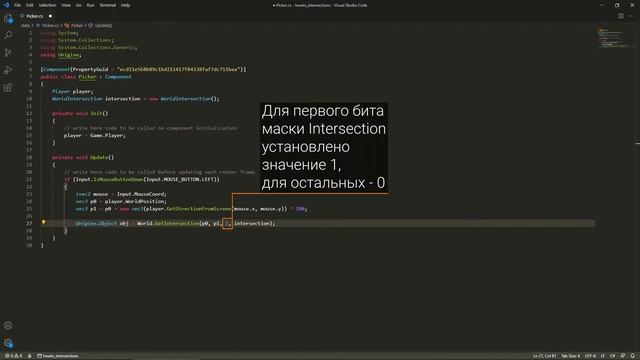Open the Run menu
Viewport: 640px width, 360px height.
click(90, 5)
